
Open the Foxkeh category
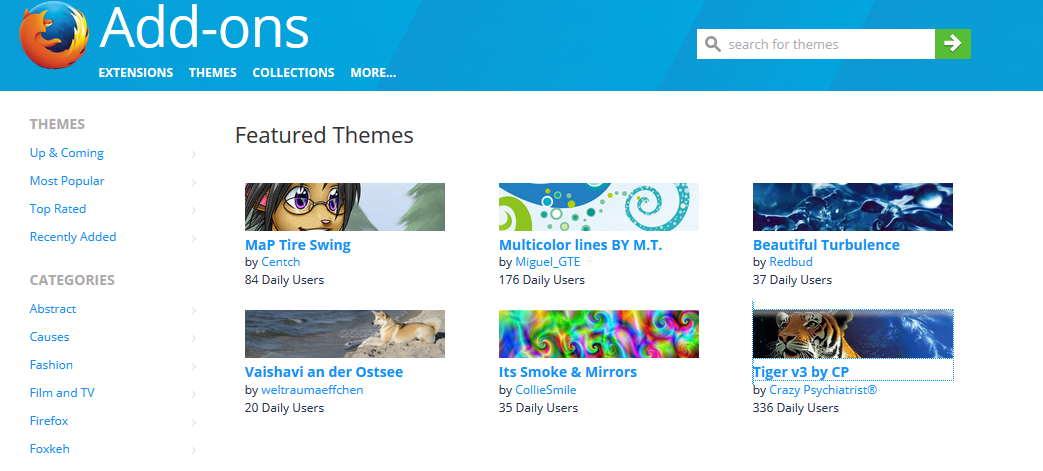(x=50, y=449)
